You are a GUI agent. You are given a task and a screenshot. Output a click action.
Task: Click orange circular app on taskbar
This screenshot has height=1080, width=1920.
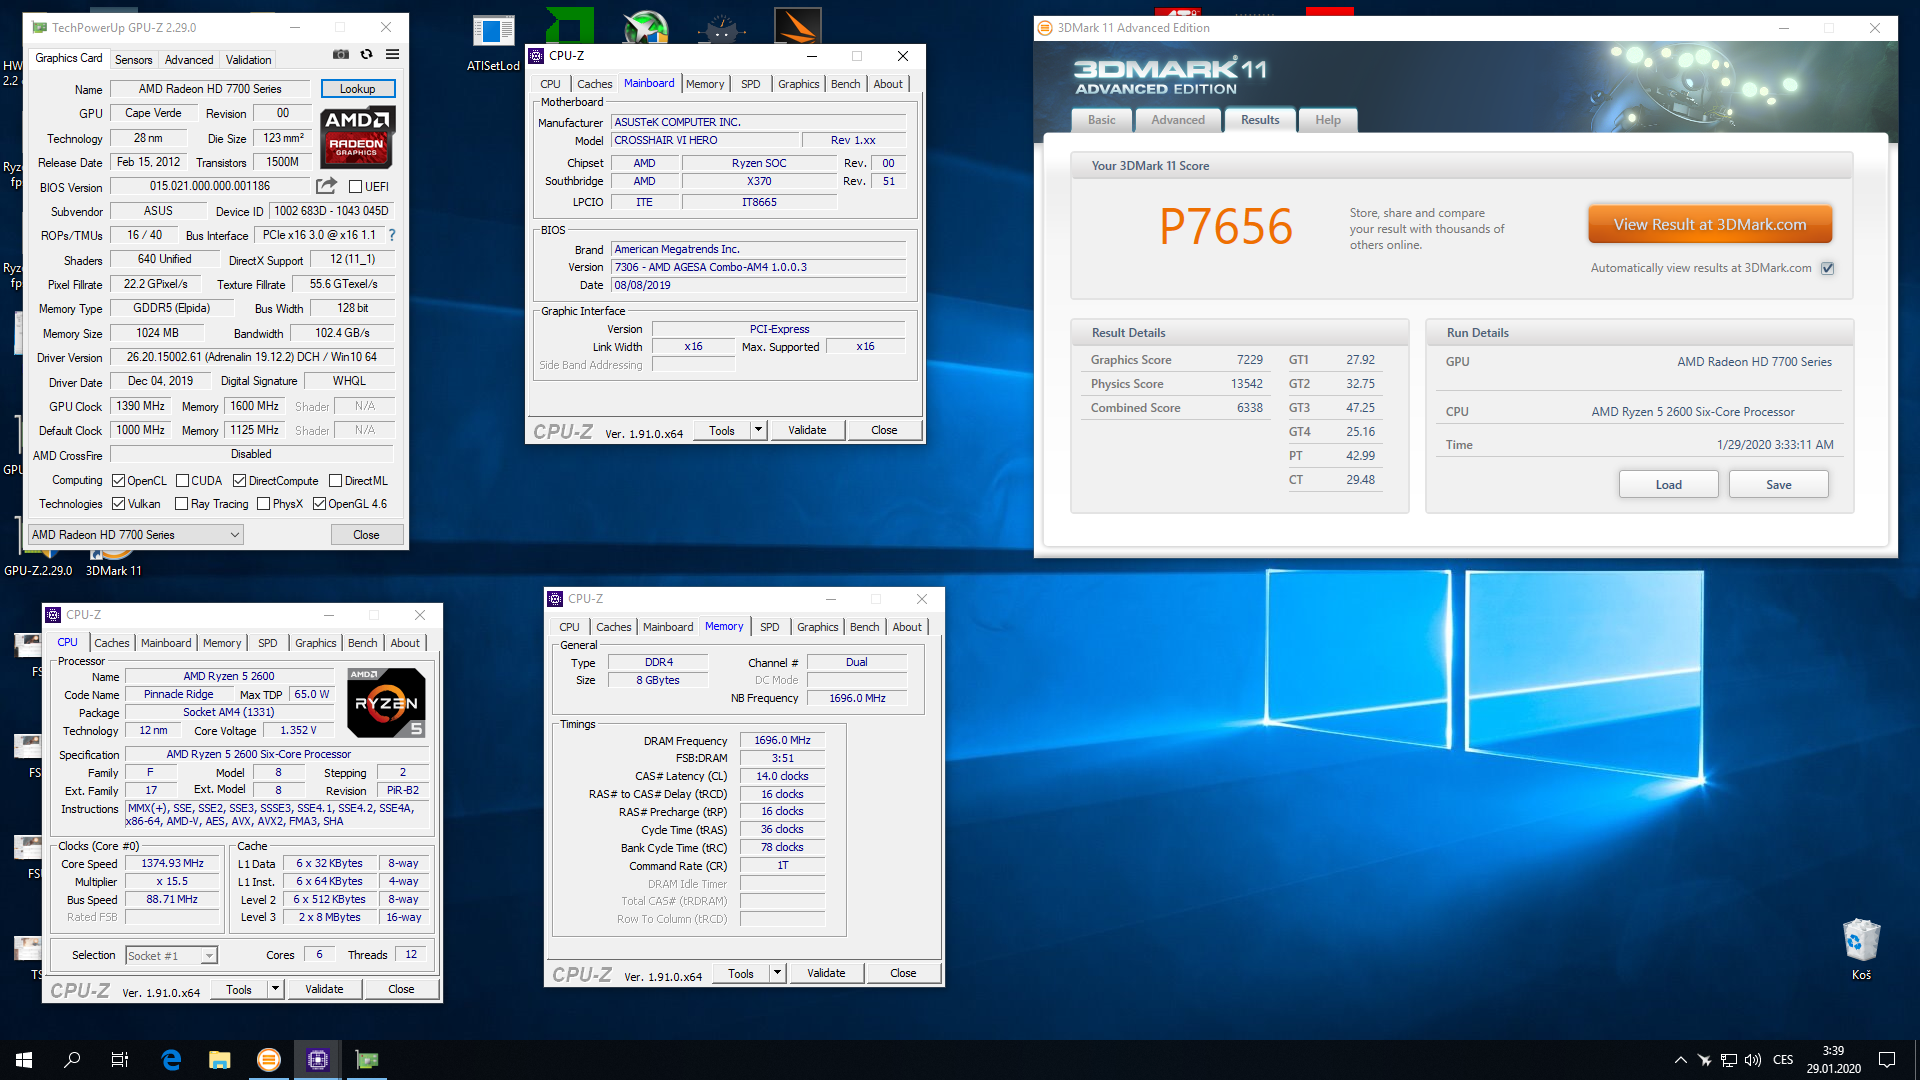click(x=269, y=1060)
